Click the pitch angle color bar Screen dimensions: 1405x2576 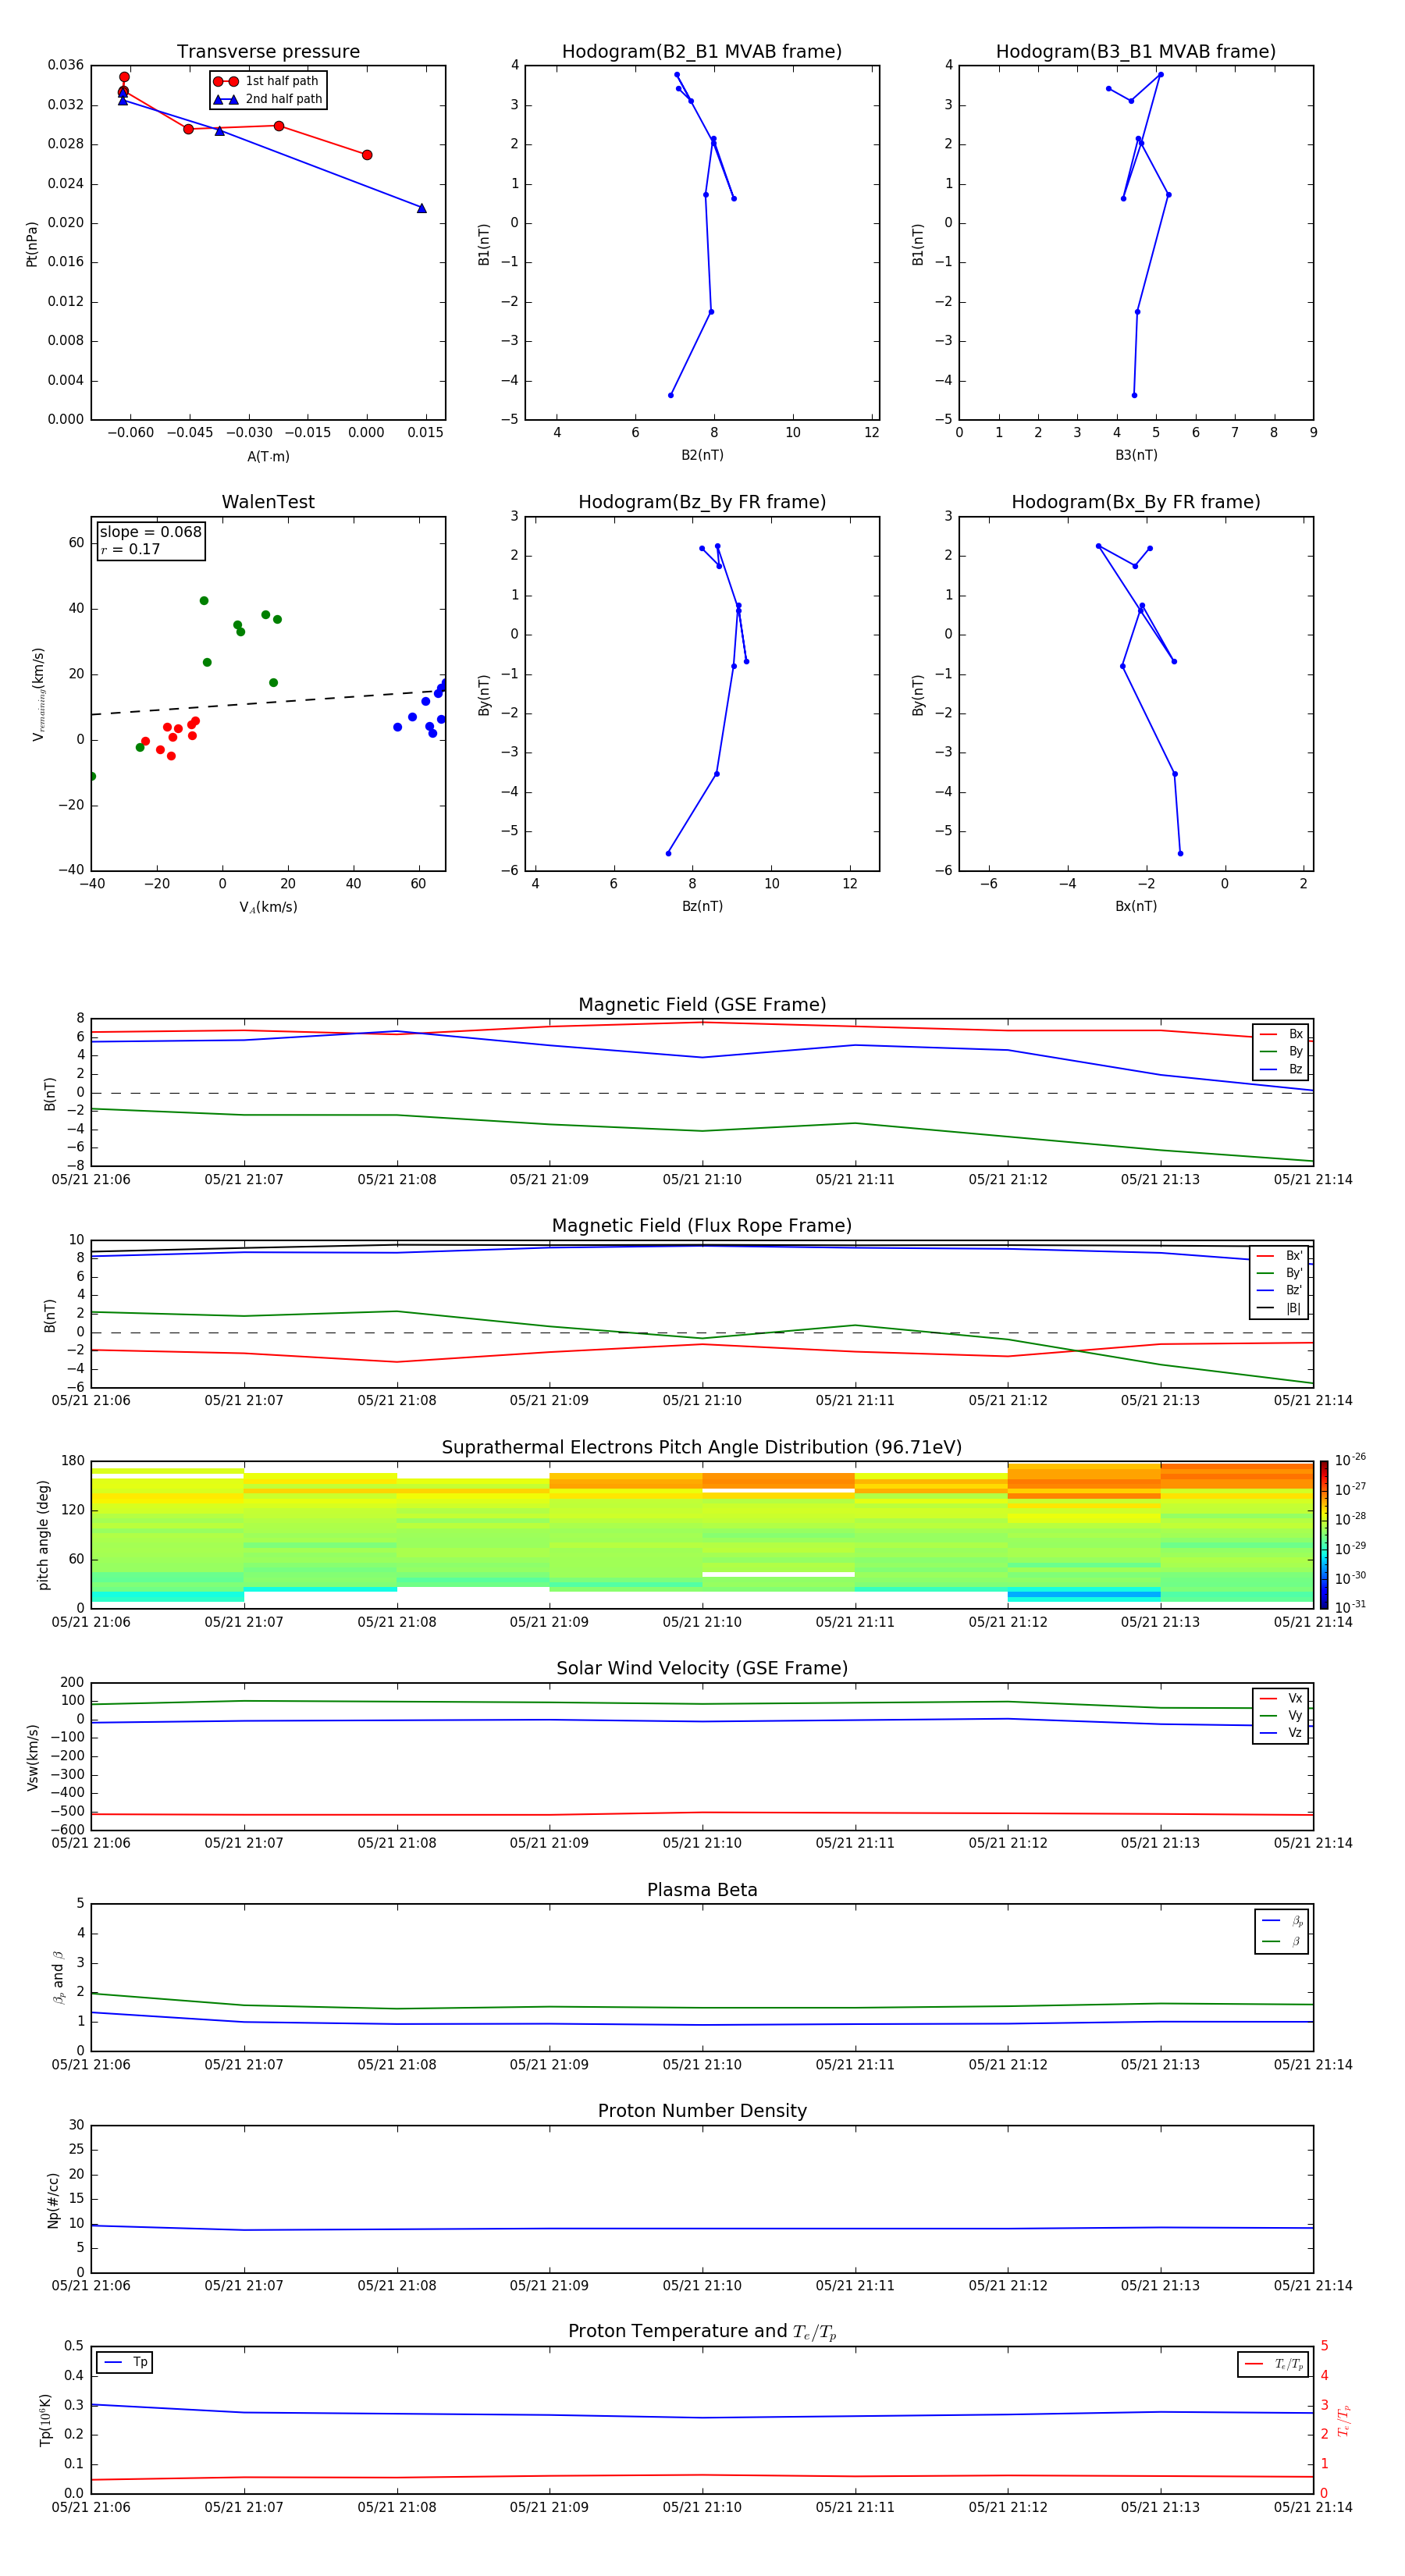click(1323, 1534)
